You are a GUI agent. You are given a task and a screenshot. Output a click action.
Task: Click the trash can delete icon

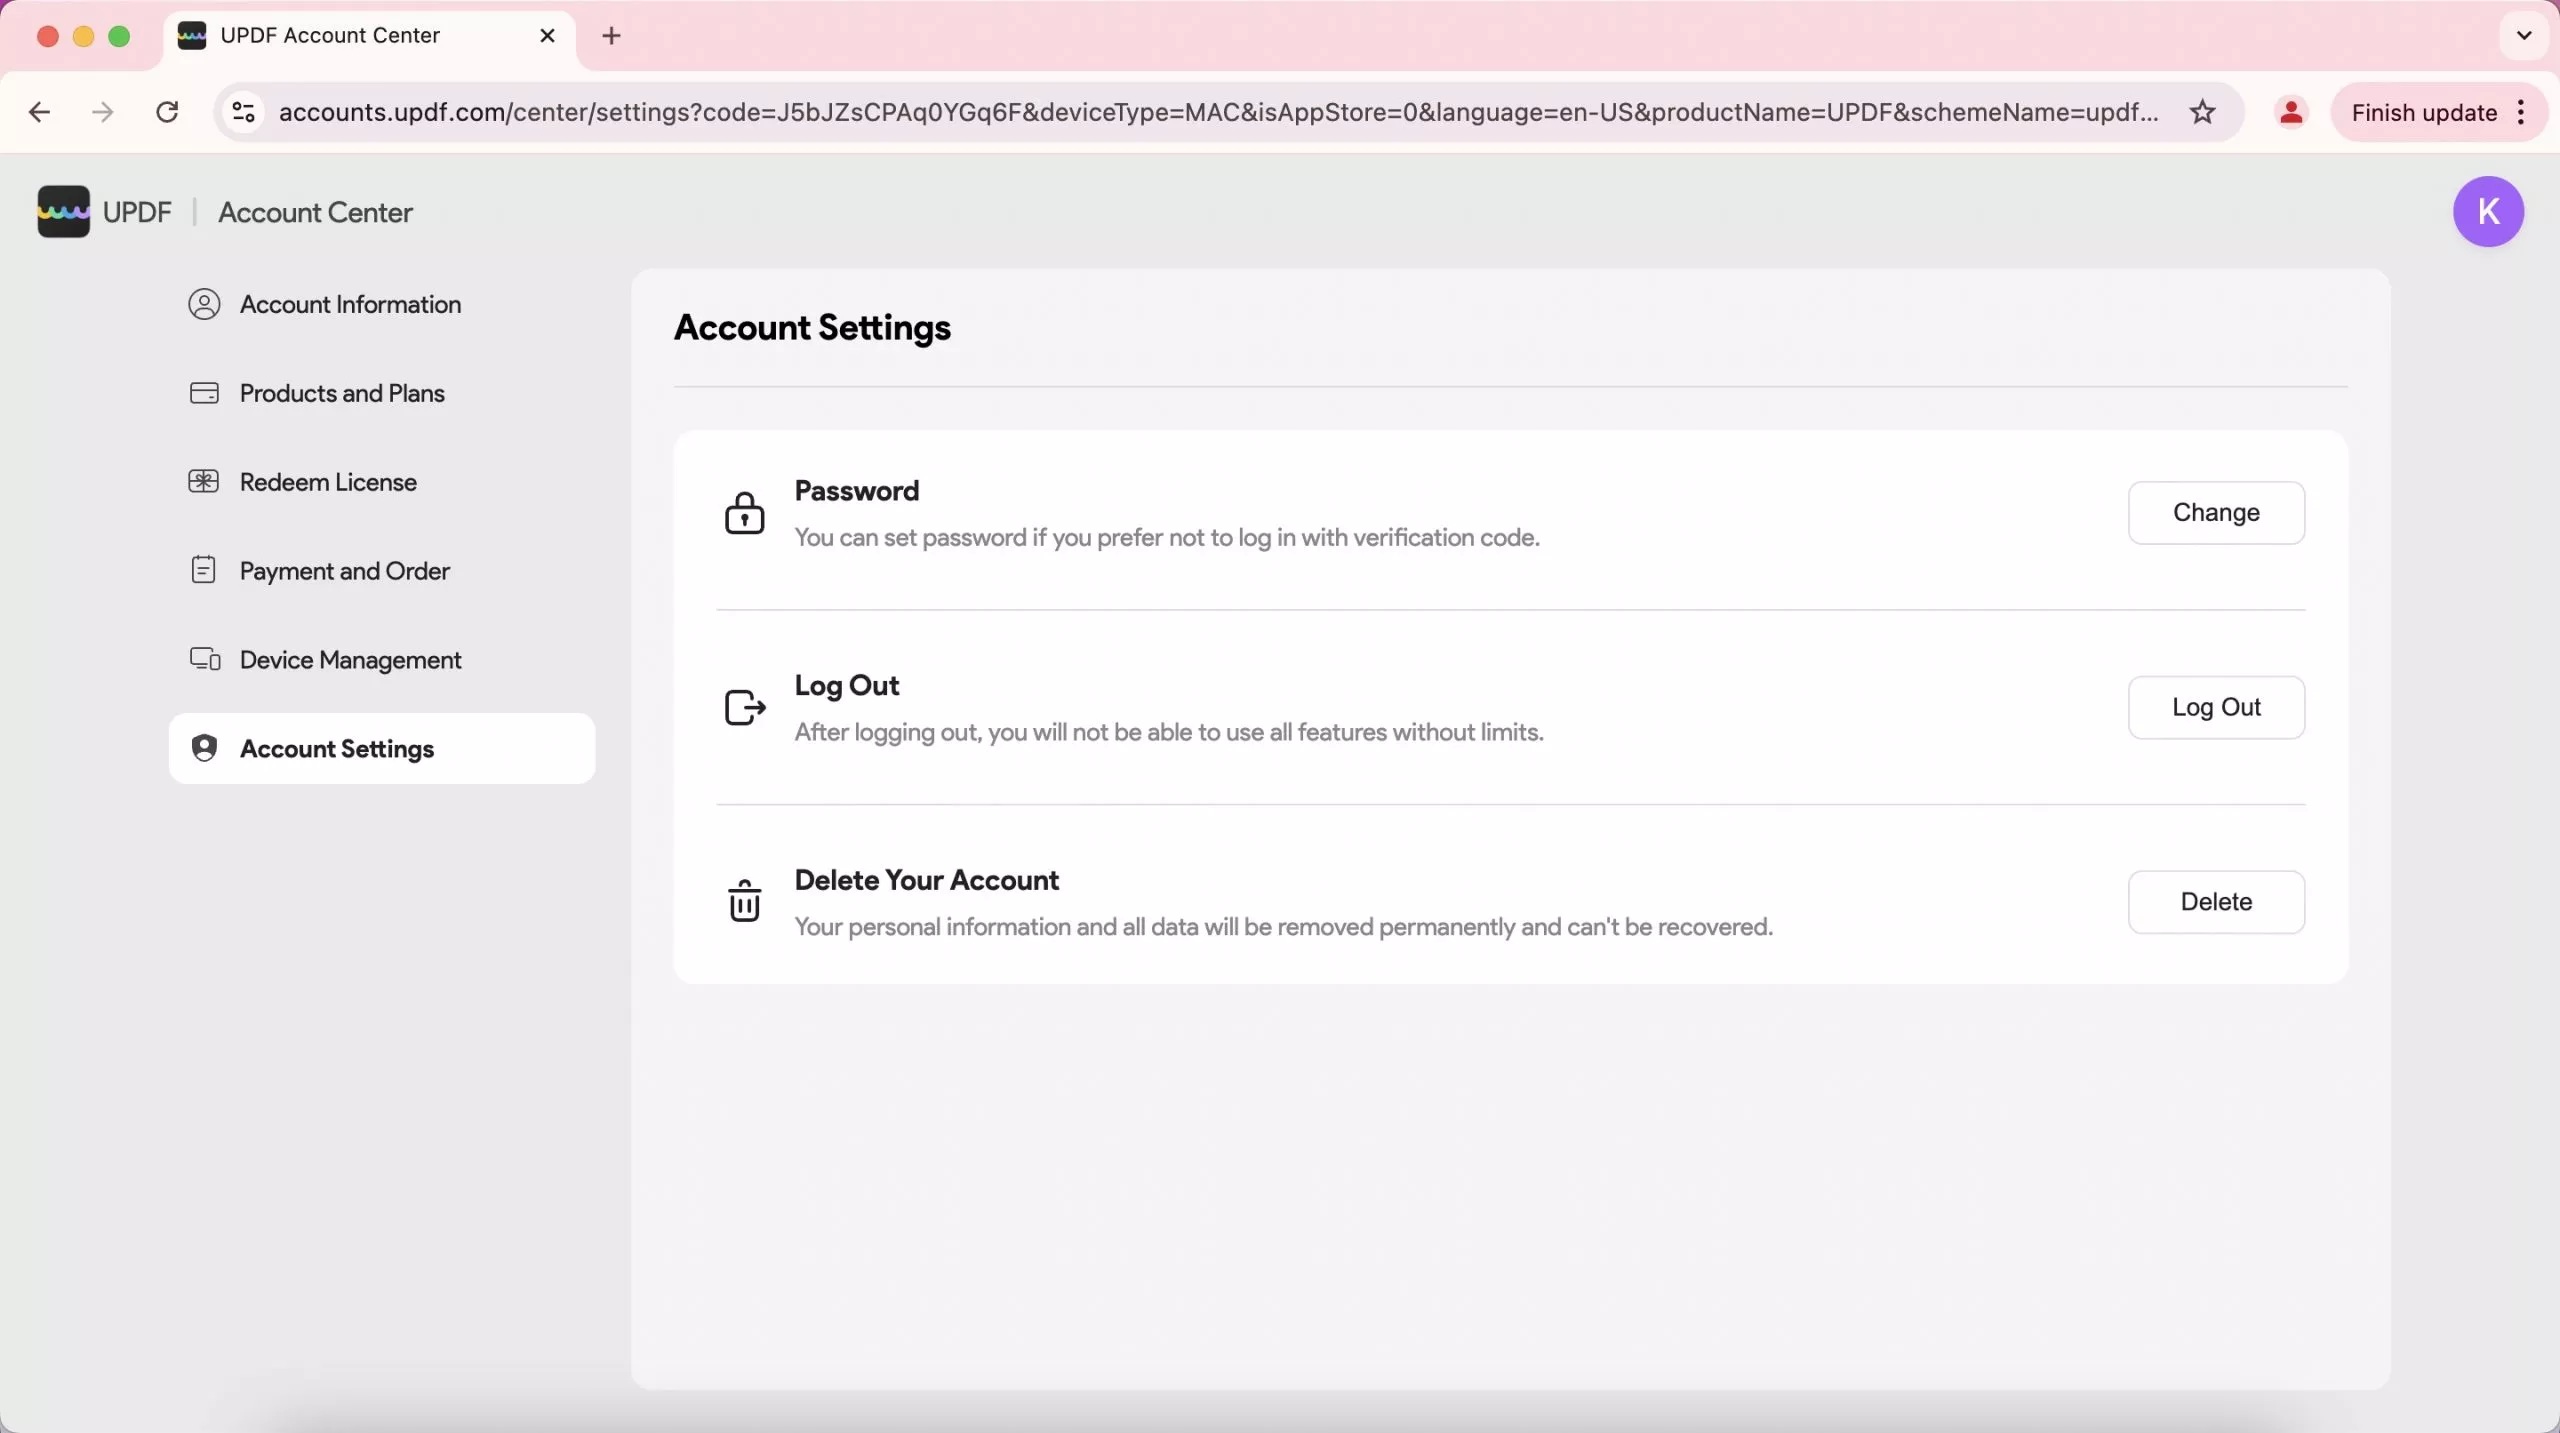744,901
